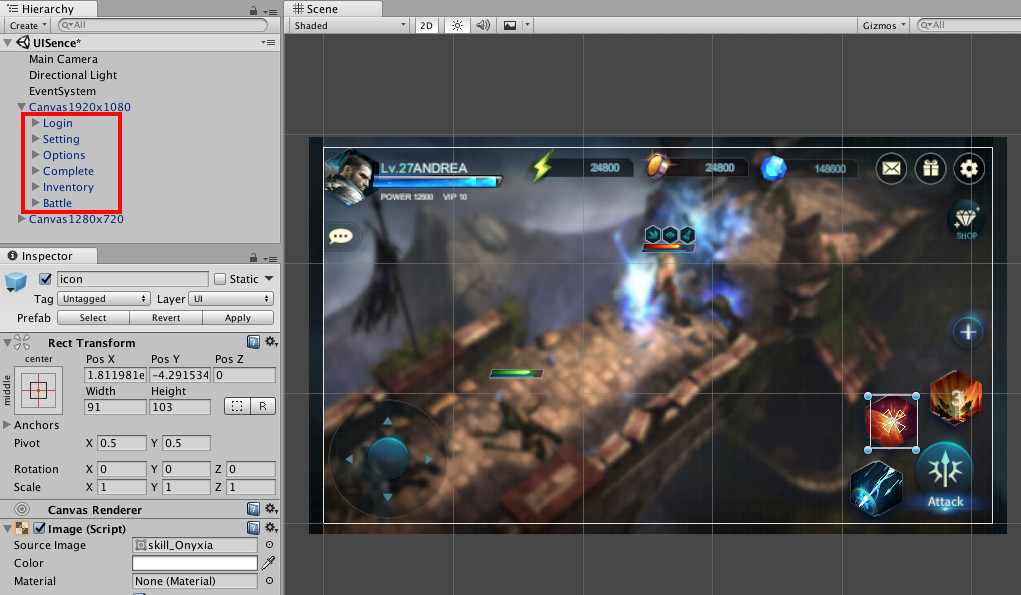This screenshot has width=1021, height=595.
Task: Click the mail envelope icon in game view
Action: (x=891, y=169)
